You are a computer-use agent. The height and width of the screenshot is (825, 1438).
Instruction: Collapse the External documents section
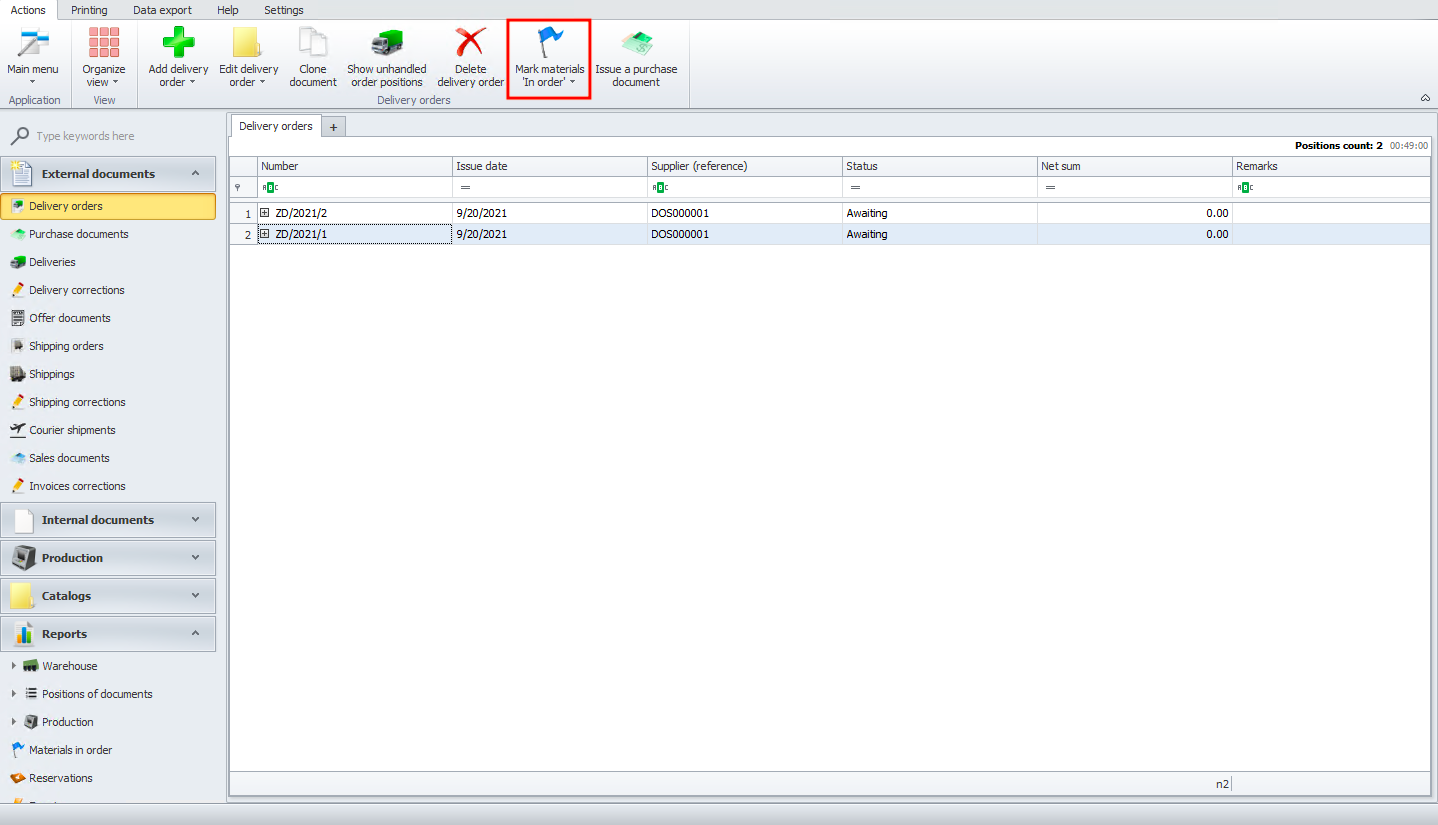coord(195,173)
